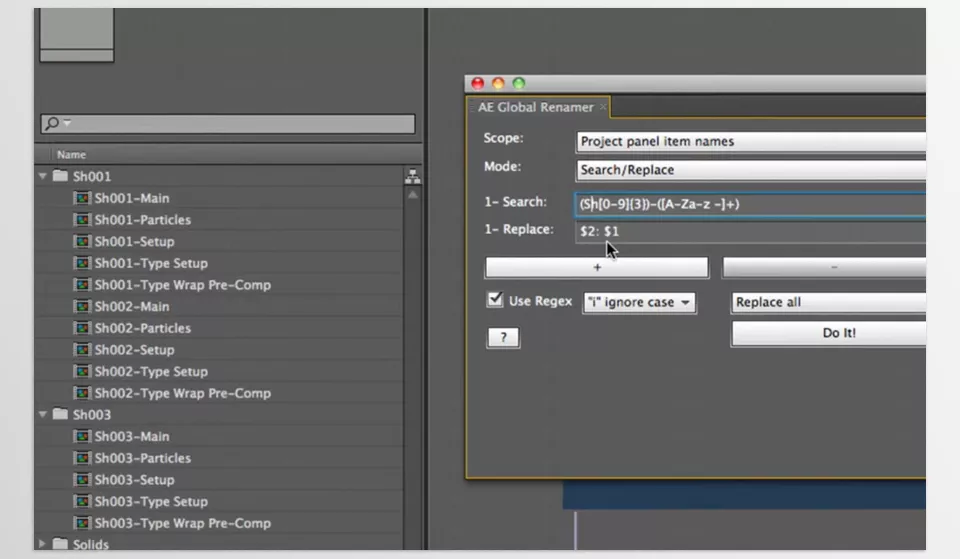Open the project flowchart view icon

[413, 176]
